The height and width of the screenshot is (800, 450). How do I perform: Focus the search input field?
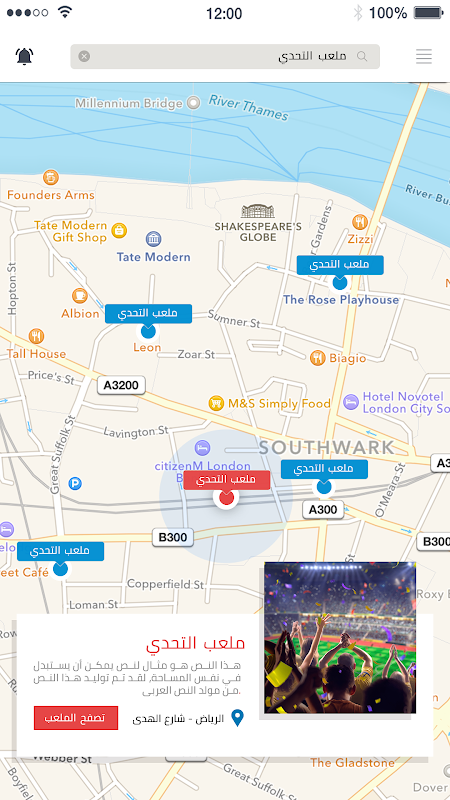click(225, 57)
